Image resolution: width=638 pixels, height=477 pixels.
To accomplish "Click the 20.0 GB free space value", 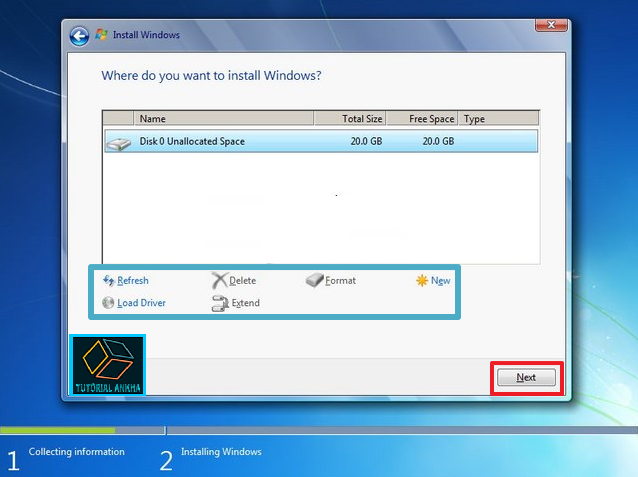I will point(438,141).
